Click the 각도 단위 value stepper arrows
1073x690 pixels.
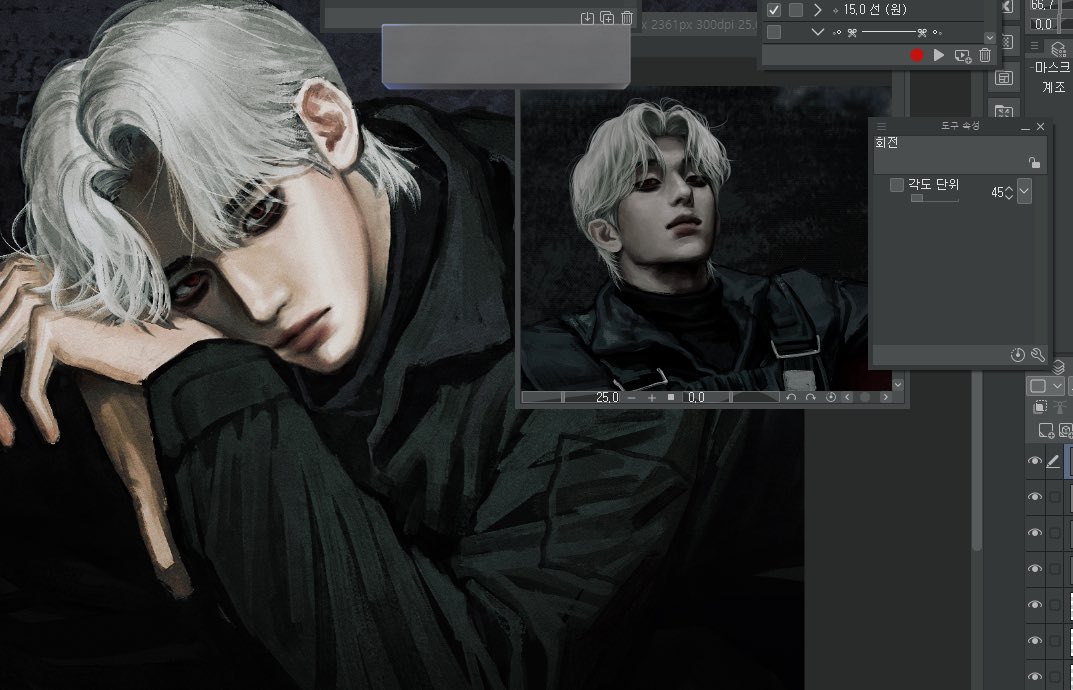1009,193
